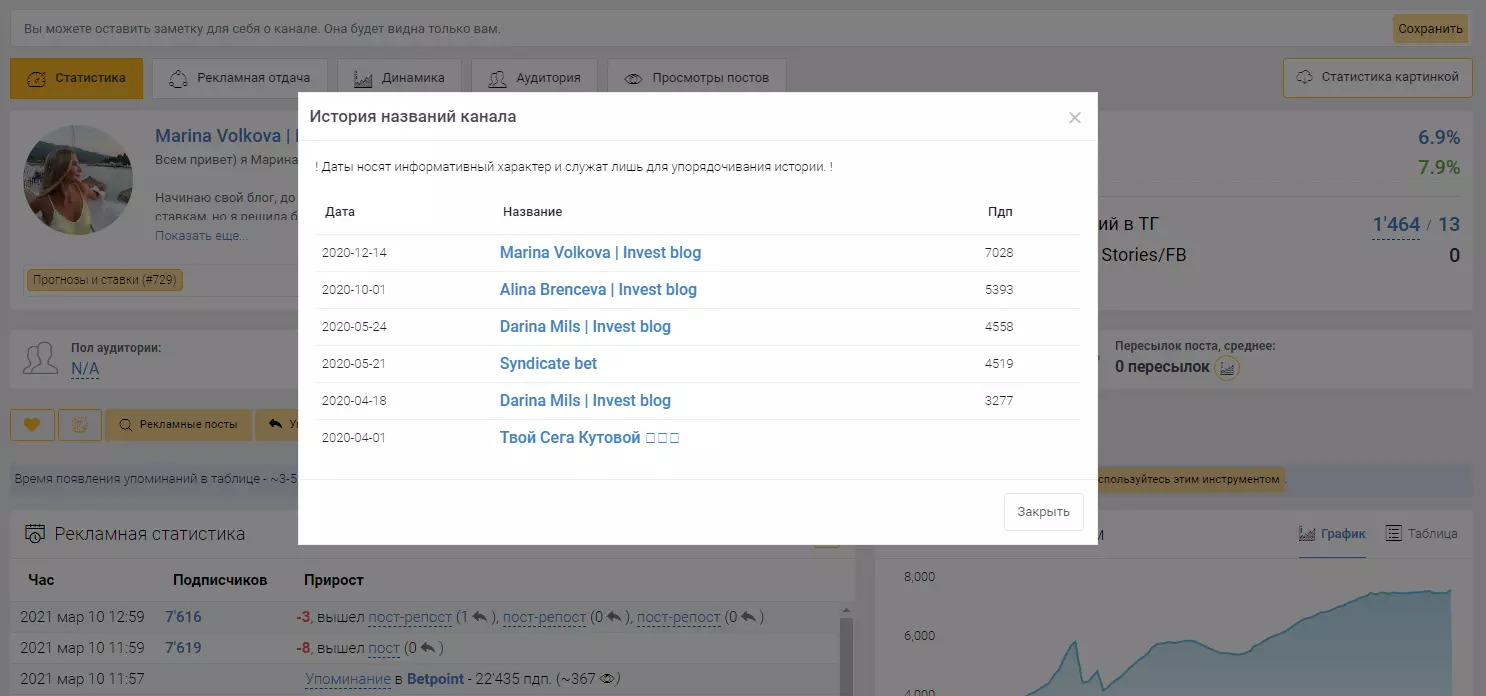Click into the channel note input field
The width and height of the screenshot is (1486, 696).
[700, 29]
